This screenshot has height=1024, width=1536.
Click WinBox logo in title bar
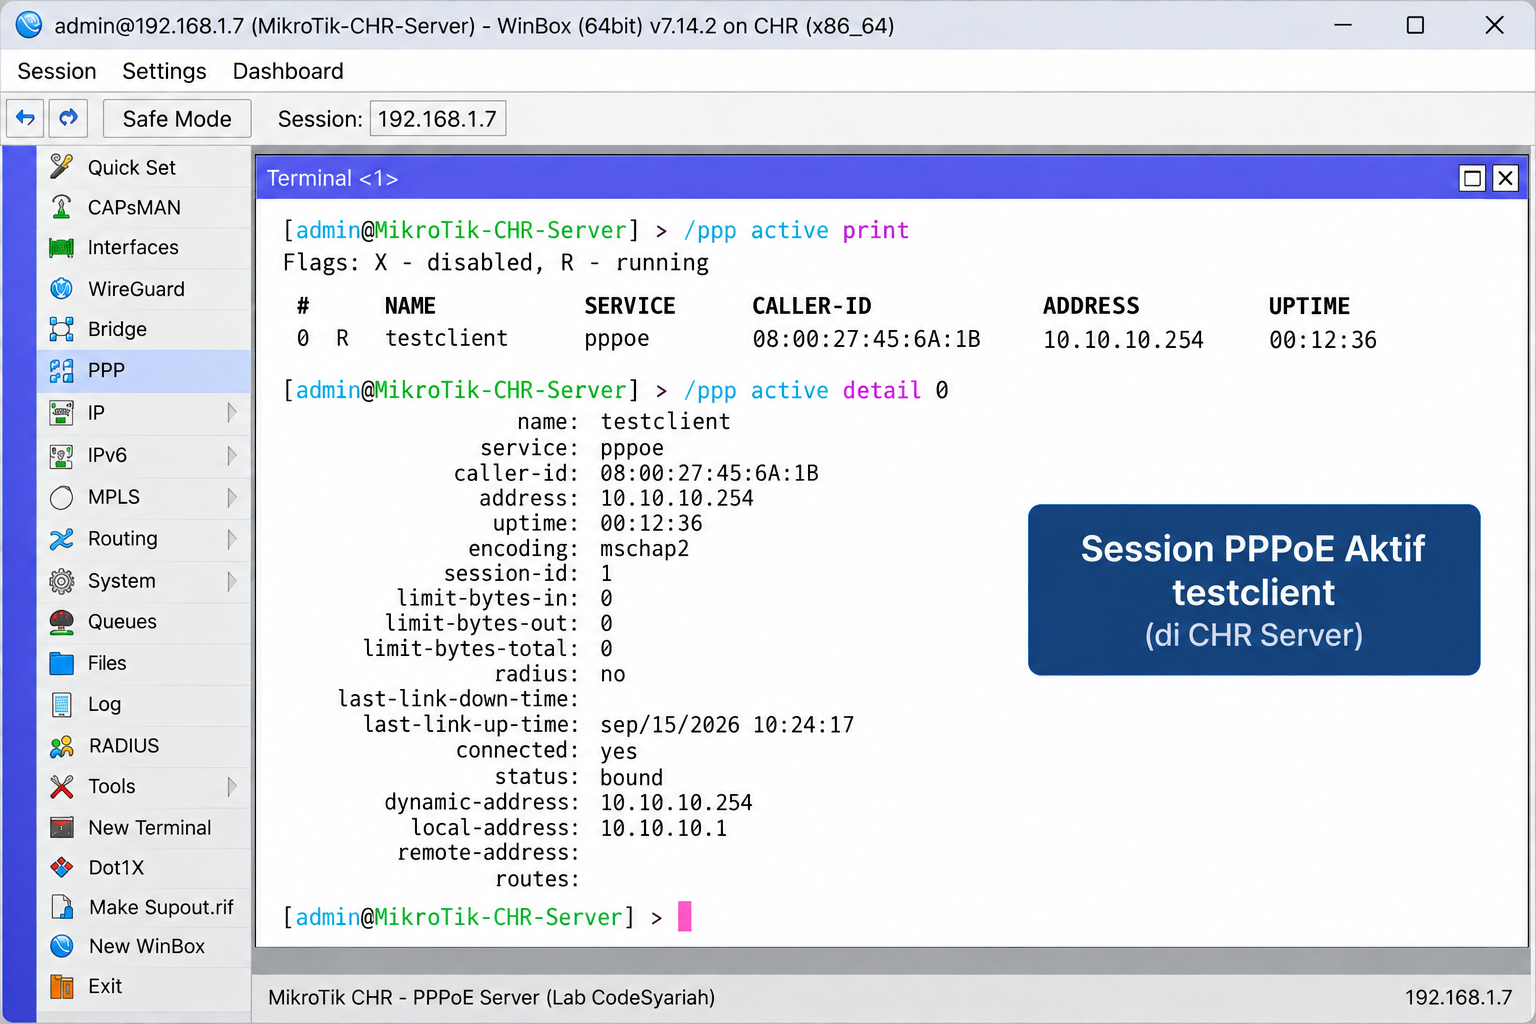point(29,25)
